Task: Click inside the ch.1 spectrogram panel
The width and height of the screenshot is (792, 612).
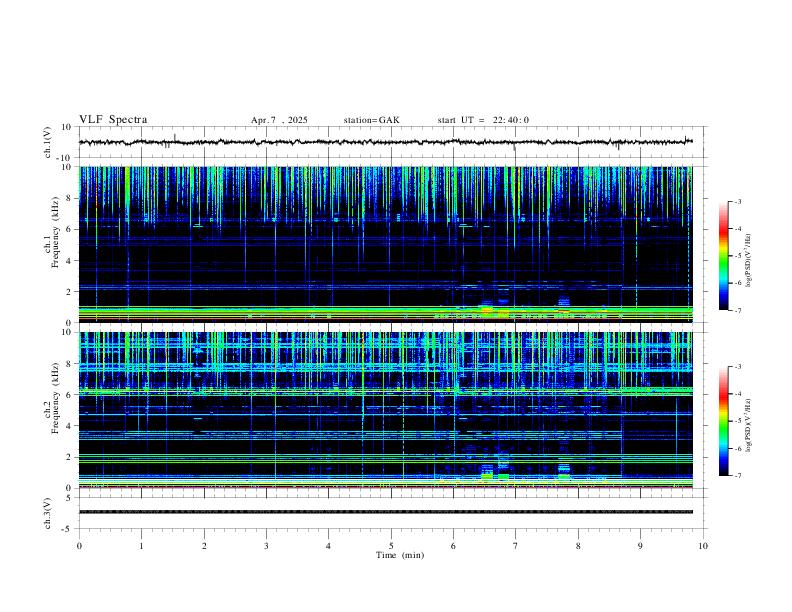Action: tap(386, 244)
